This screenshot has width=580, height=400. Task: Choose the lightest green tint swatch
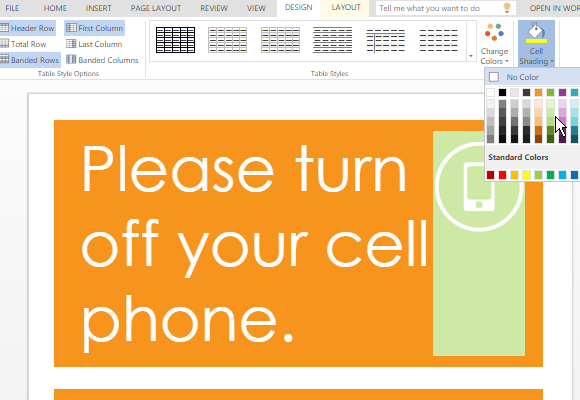coord(550,104)
